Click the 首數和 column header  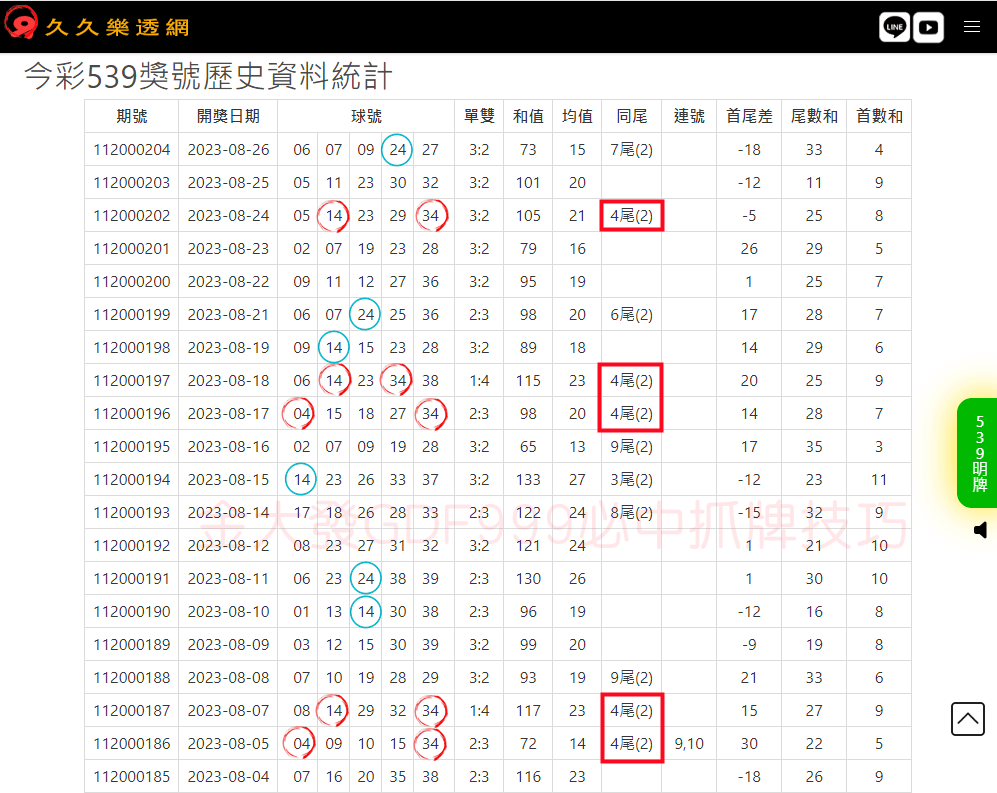pyautogui.click(x=878, y=116)
